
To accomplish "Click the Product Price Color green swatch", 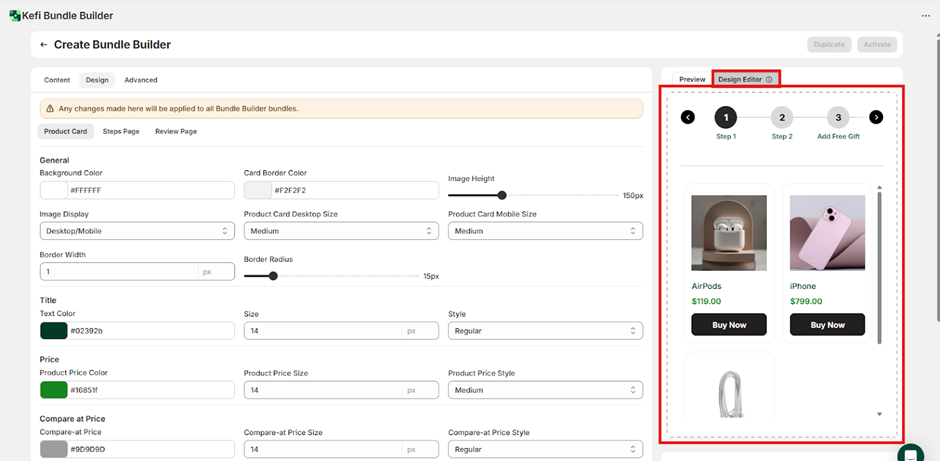I will point(54,390).
